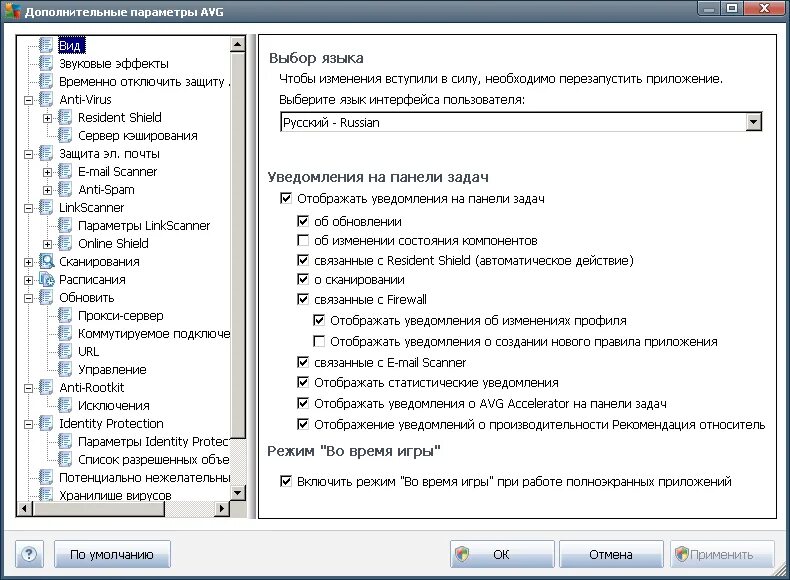Click the Параметры LinkScanner page icon
Image resolution: width=790 pixels, height=580 pixels.
[64, 225]
